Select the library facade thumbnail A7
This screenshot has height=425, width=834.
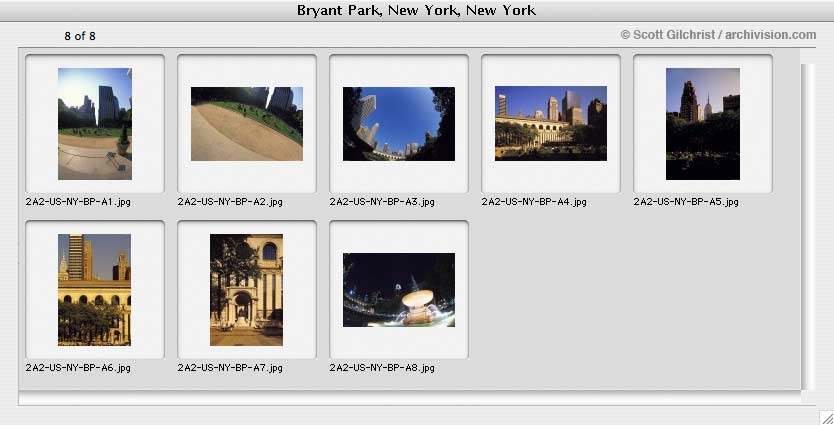(246, 290)
